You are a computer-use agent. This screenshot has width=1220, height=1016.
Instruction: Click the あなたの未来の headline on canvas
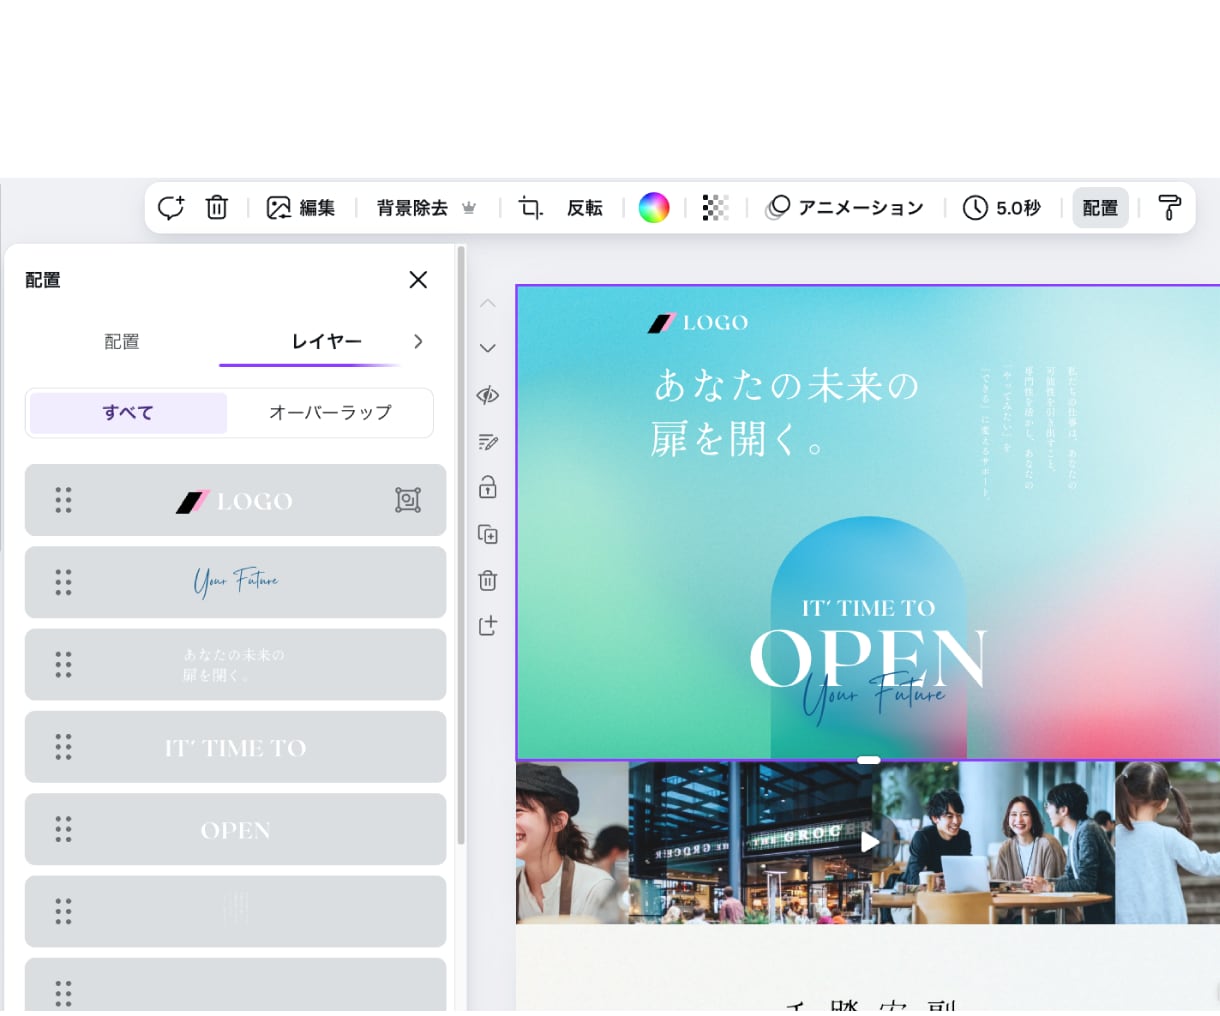(786, 385)
